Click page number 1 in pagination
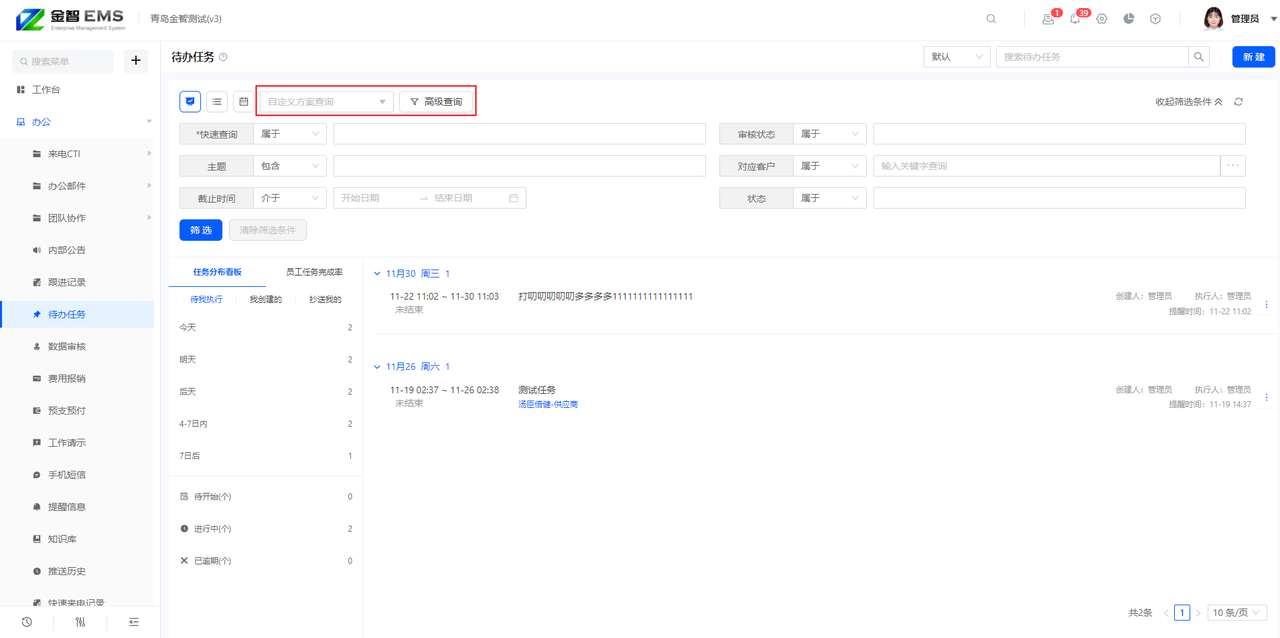This screenshot has height=638, width=1280. click(x=1182, y=613)
